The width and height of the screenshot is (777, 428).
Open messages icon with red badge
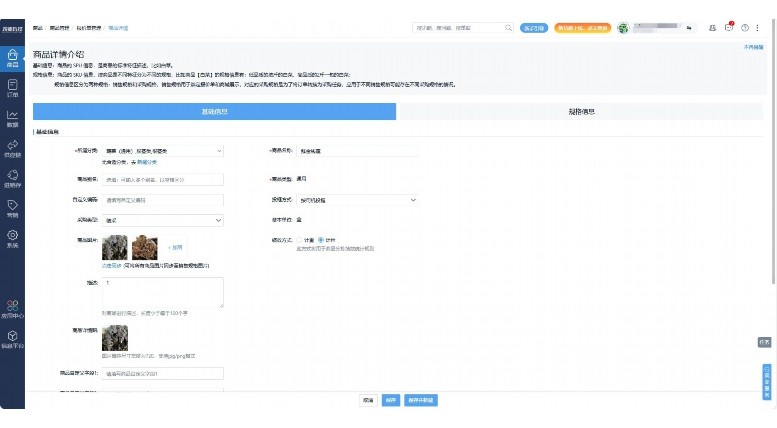point(728,27)
